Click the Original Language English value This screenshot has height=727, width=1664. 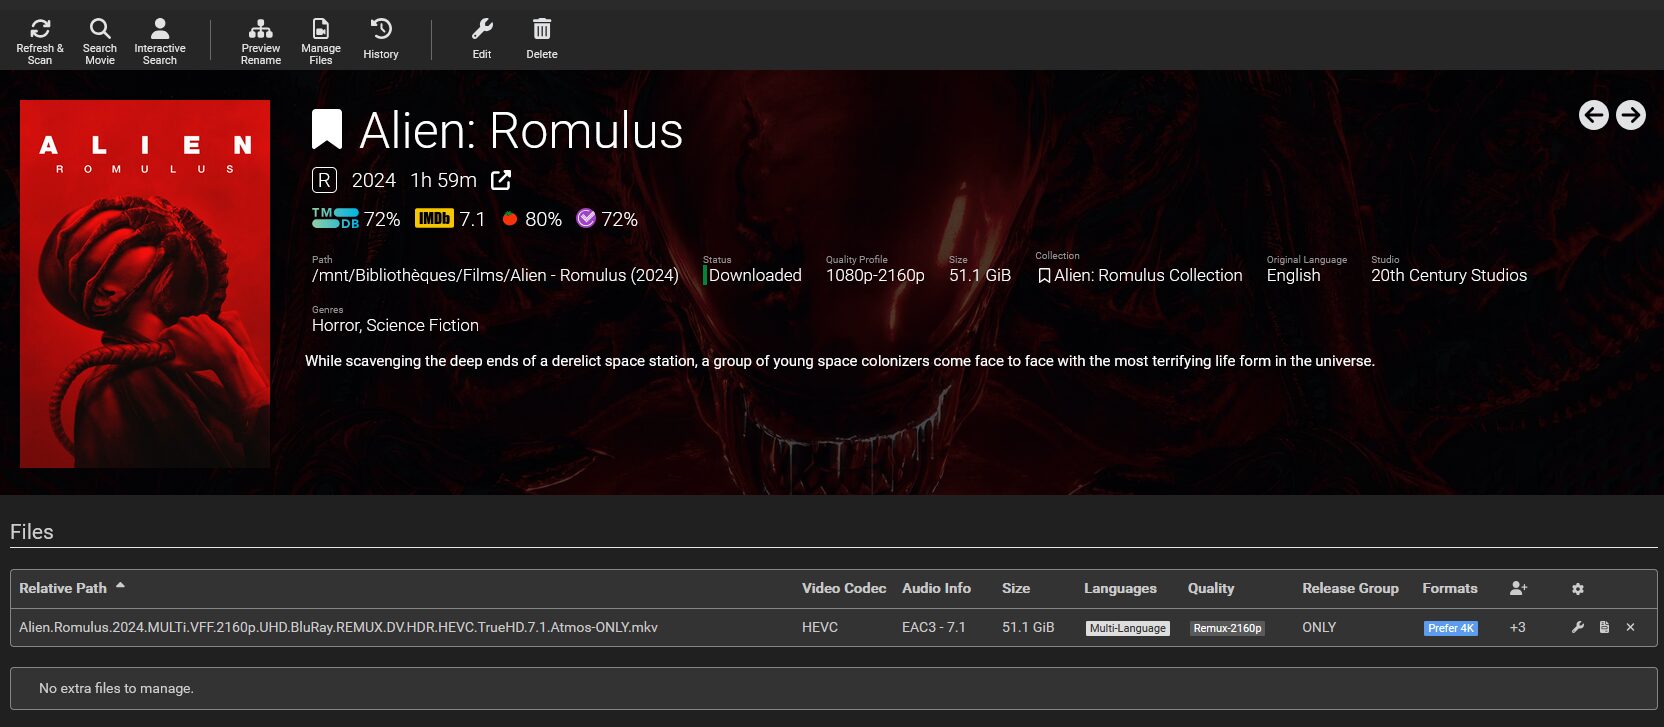[x=1293, y=275]
